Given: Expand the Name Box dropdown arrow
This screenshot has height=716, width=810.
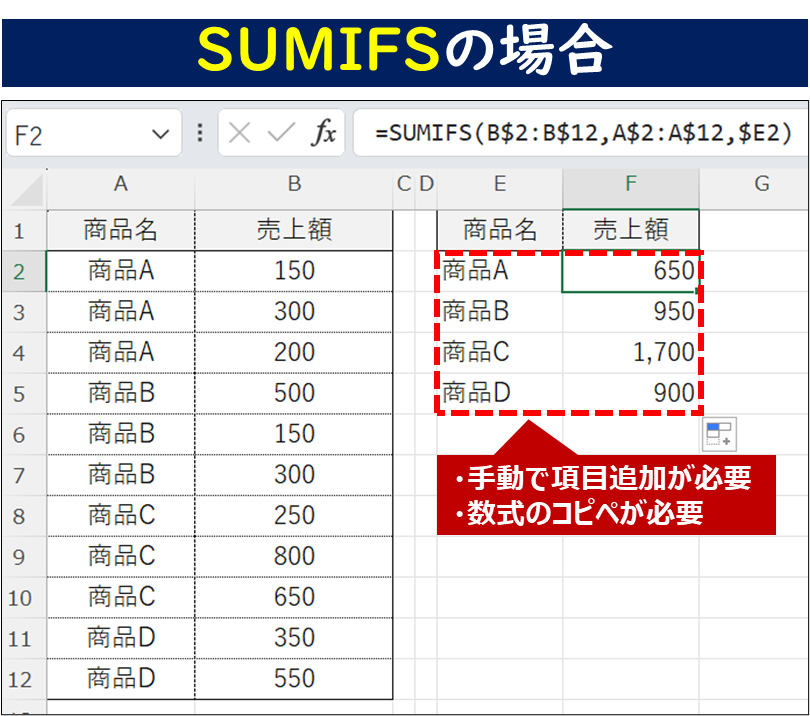Looking at the screenshot, I should (159, 135).
